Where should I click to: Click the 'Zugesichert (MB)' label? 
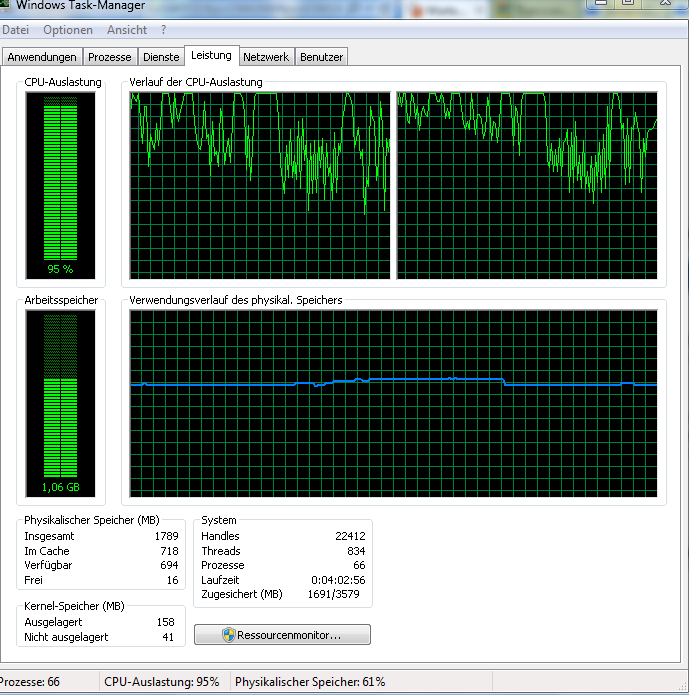(242, 594)
